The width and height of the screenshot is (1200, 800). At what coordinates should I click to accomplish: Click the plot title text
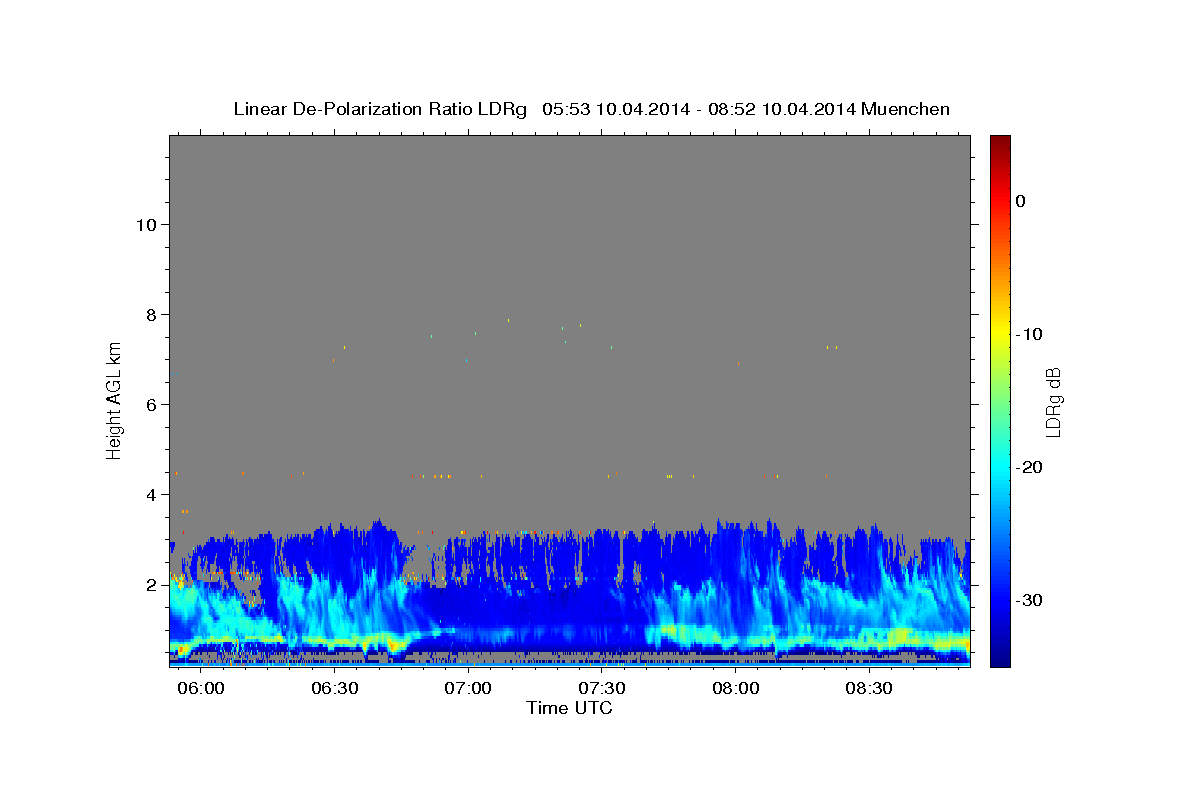591,109
